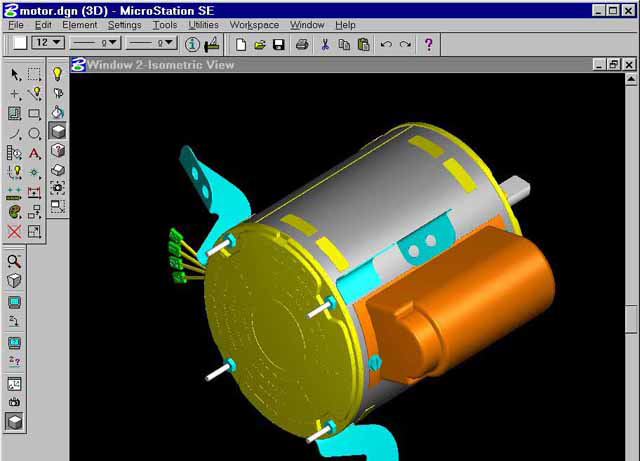
Task: Click the B logo of Window 2 title
Action: (x=78, y=65)
